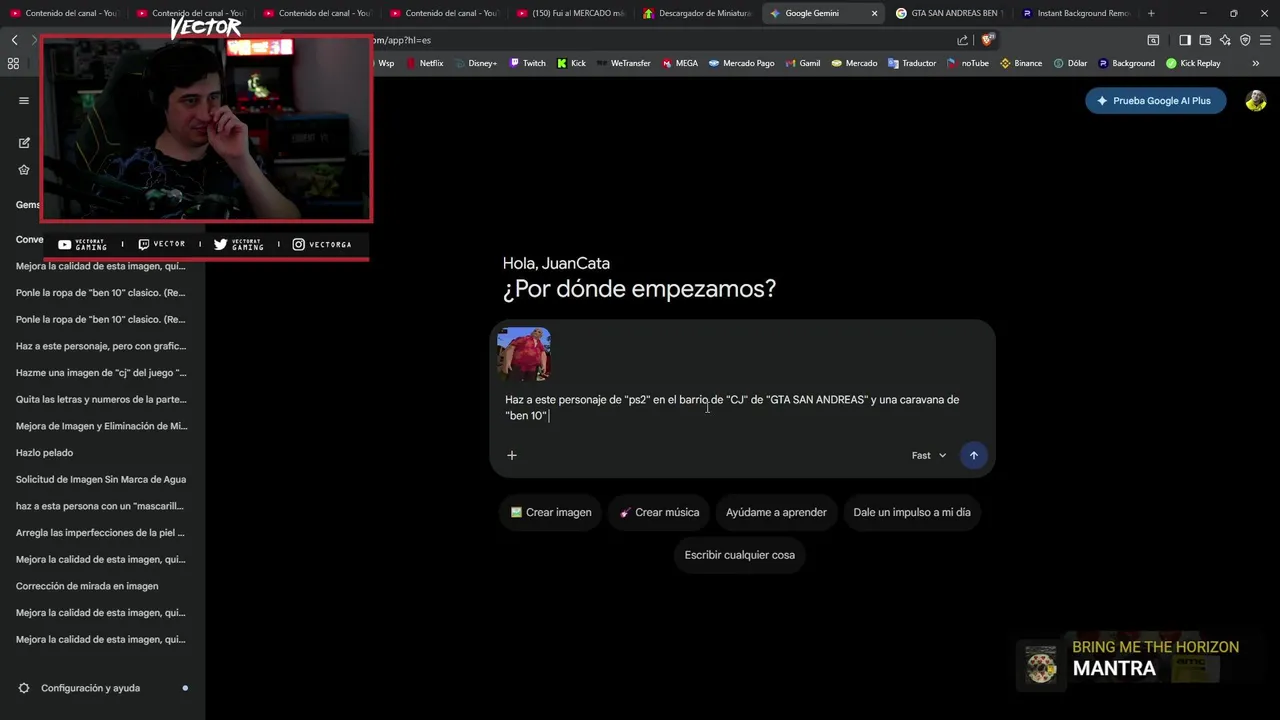
Task: Click inside the prompt text field
Action: (x=732, y=407)
